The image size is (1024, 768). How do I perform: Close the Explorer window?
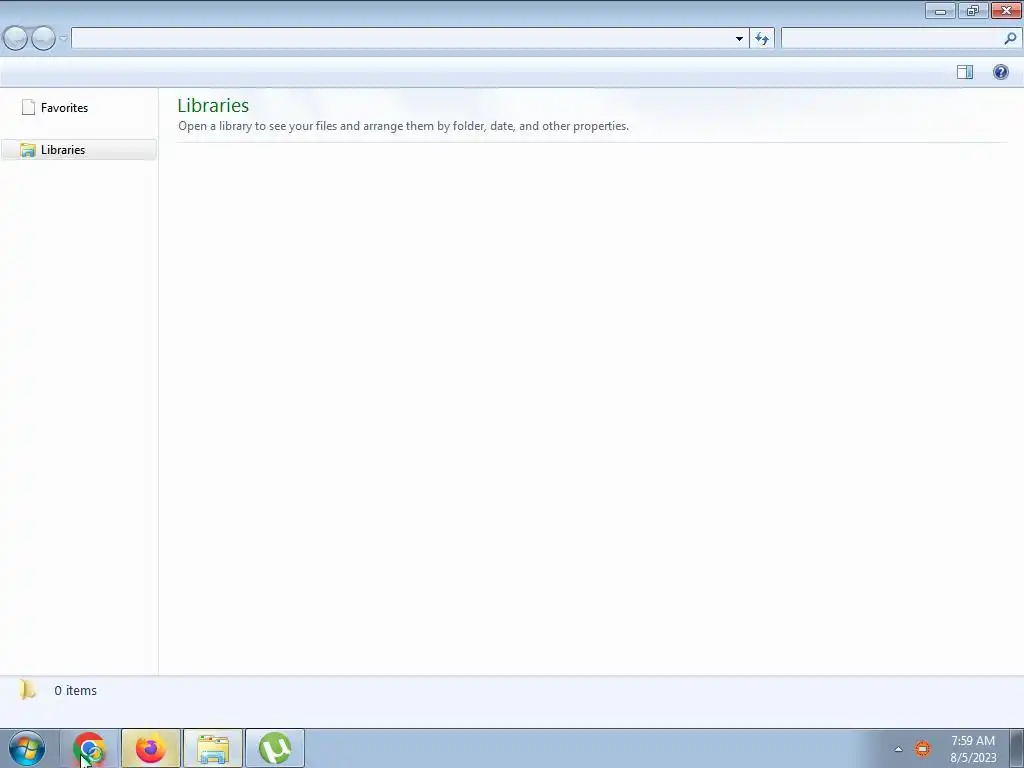[1006, 10]
